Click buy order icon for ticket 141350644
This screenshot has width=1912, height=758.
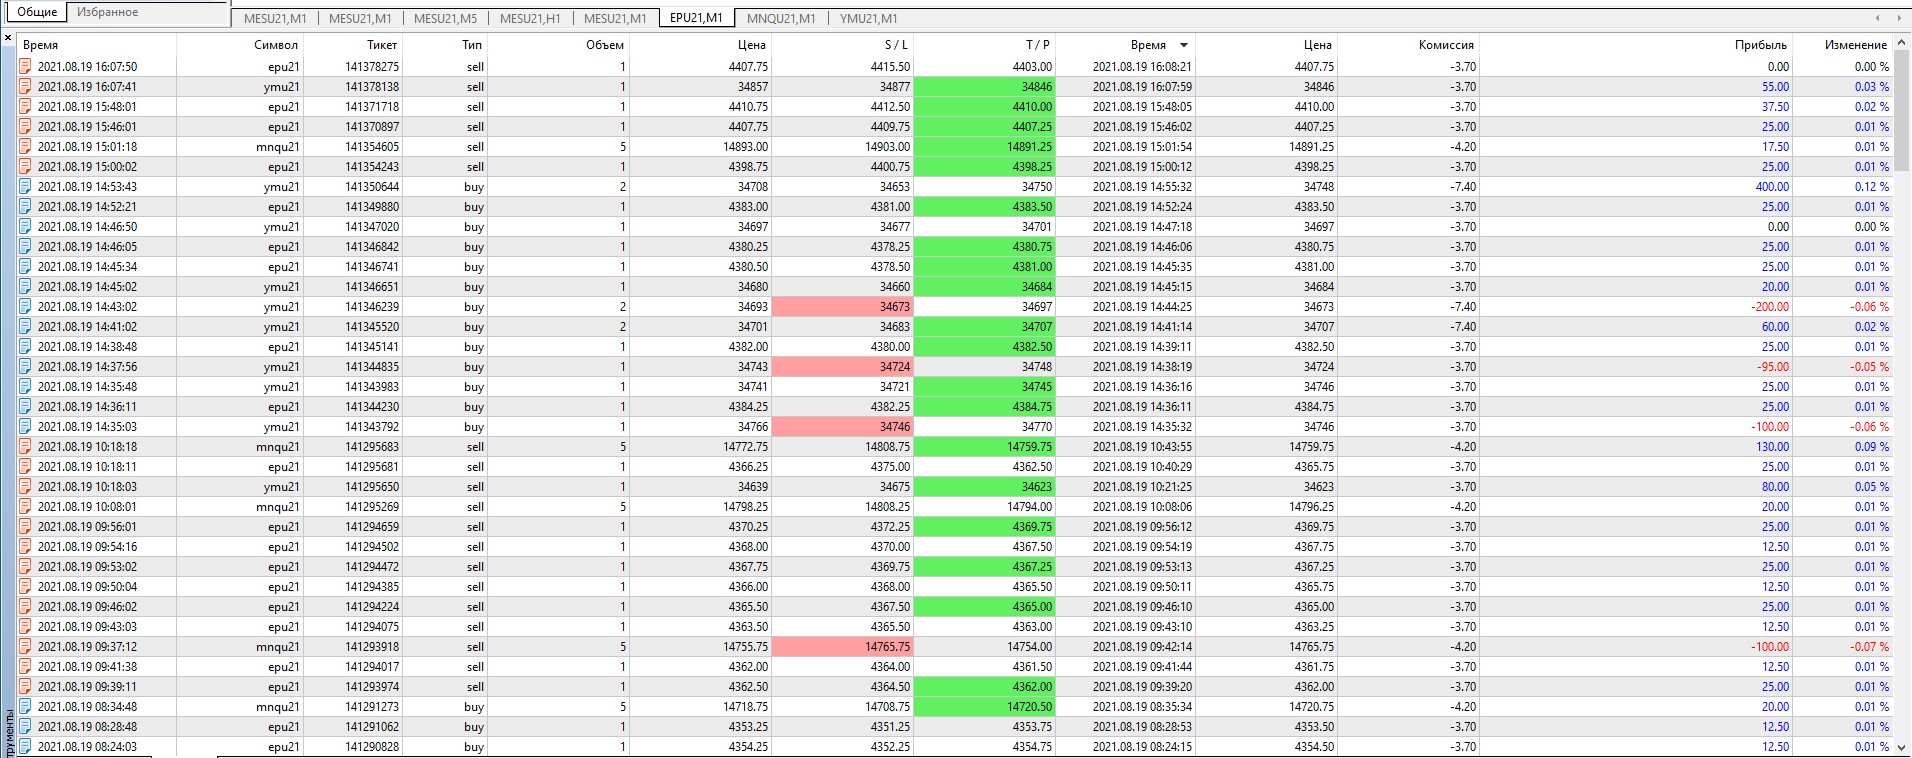coord(26,187)
